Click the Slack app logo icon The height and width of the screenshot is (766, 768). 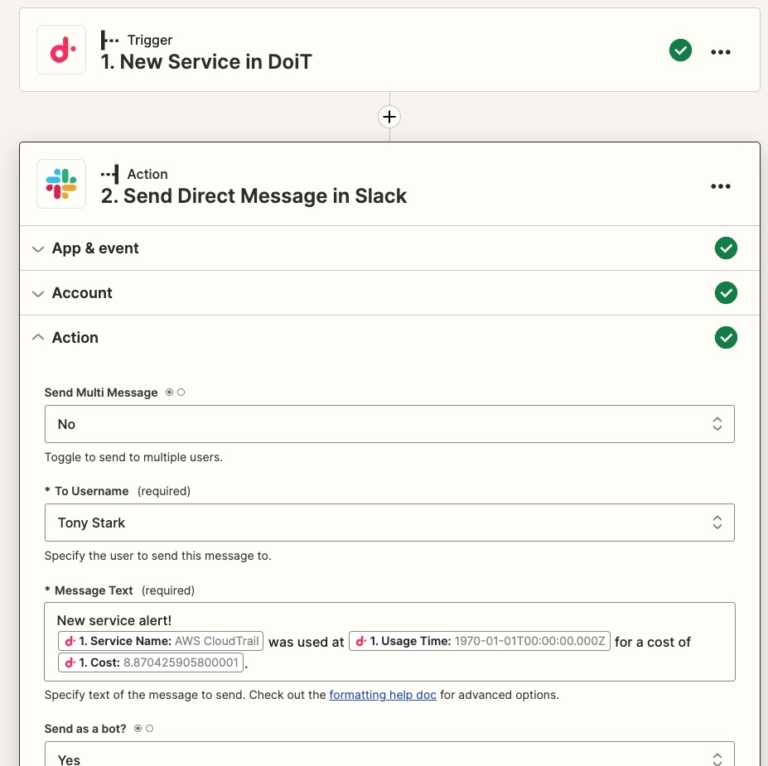point(61,184)
